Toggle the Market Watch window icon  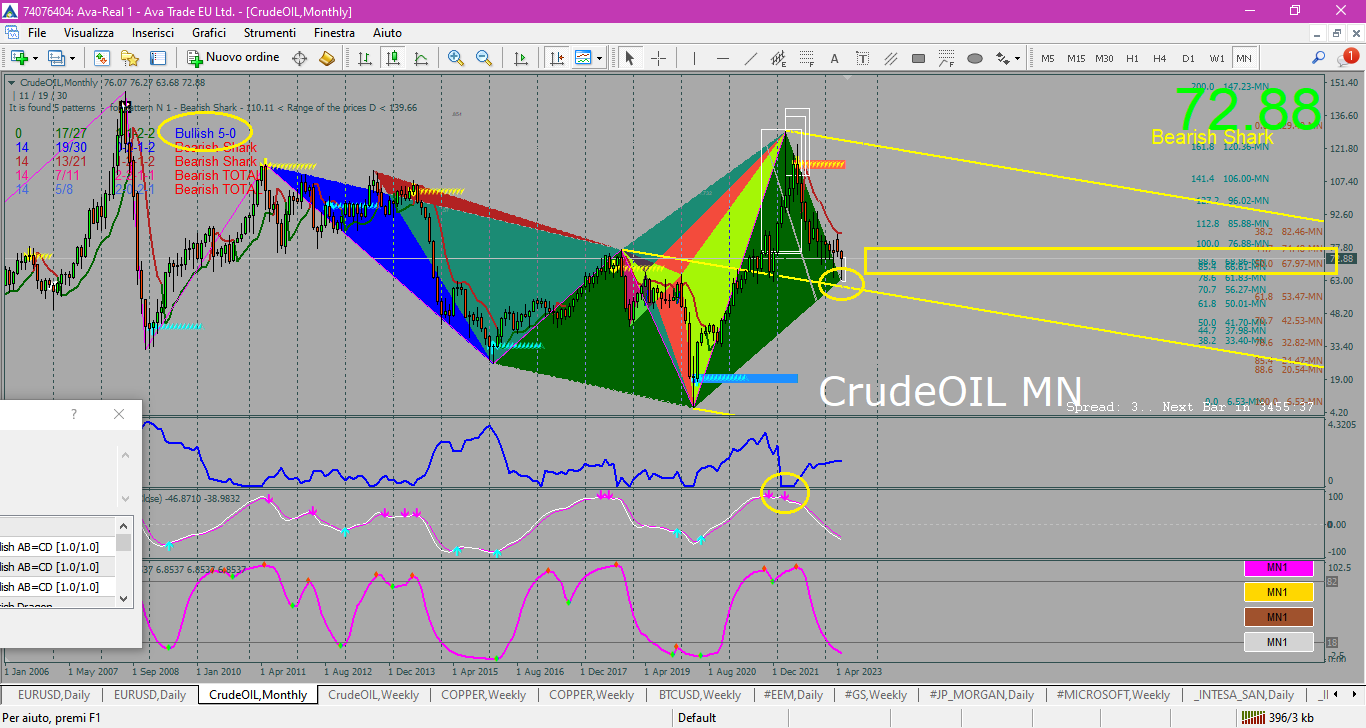(x=103, y=58)
